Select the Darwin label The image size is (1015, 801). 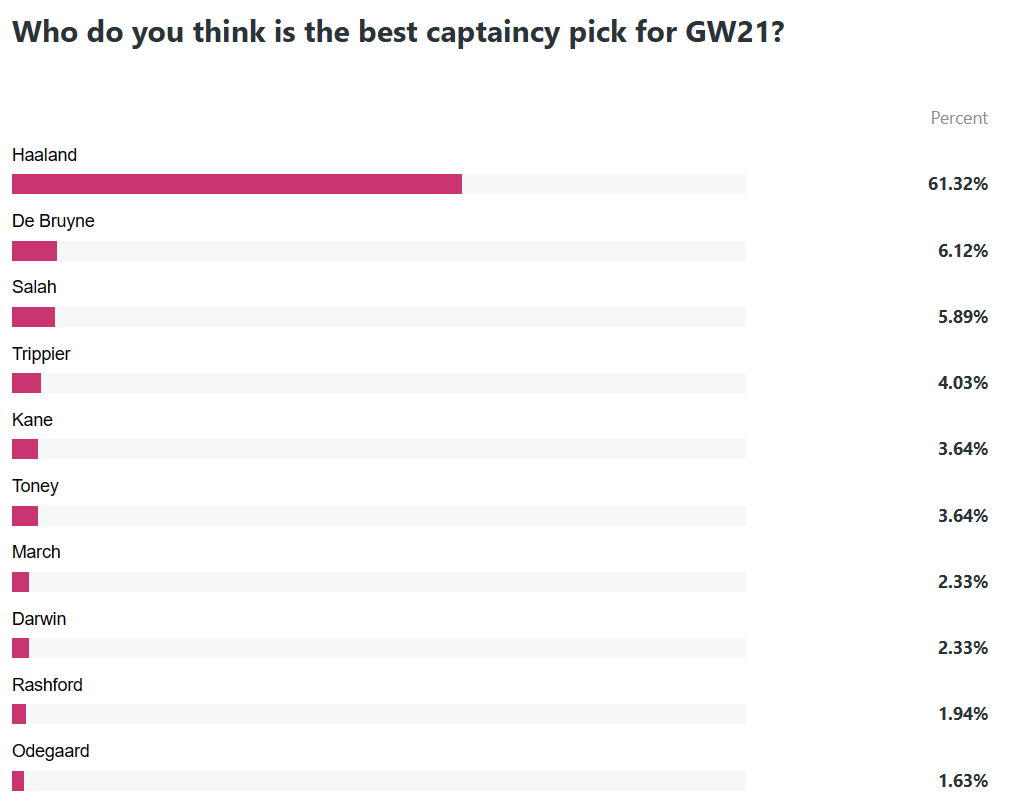click(39, 618)
